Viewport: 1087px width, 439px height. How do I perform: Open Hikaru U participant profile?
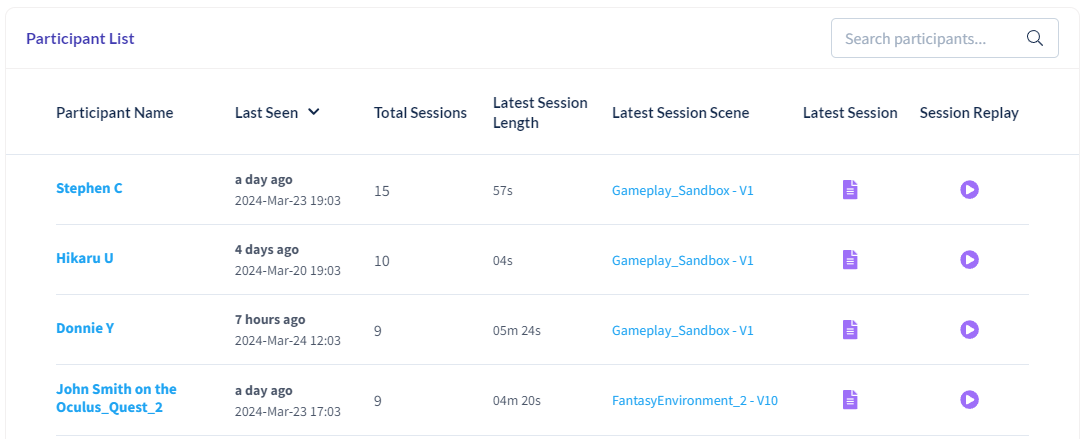(85, 258)
